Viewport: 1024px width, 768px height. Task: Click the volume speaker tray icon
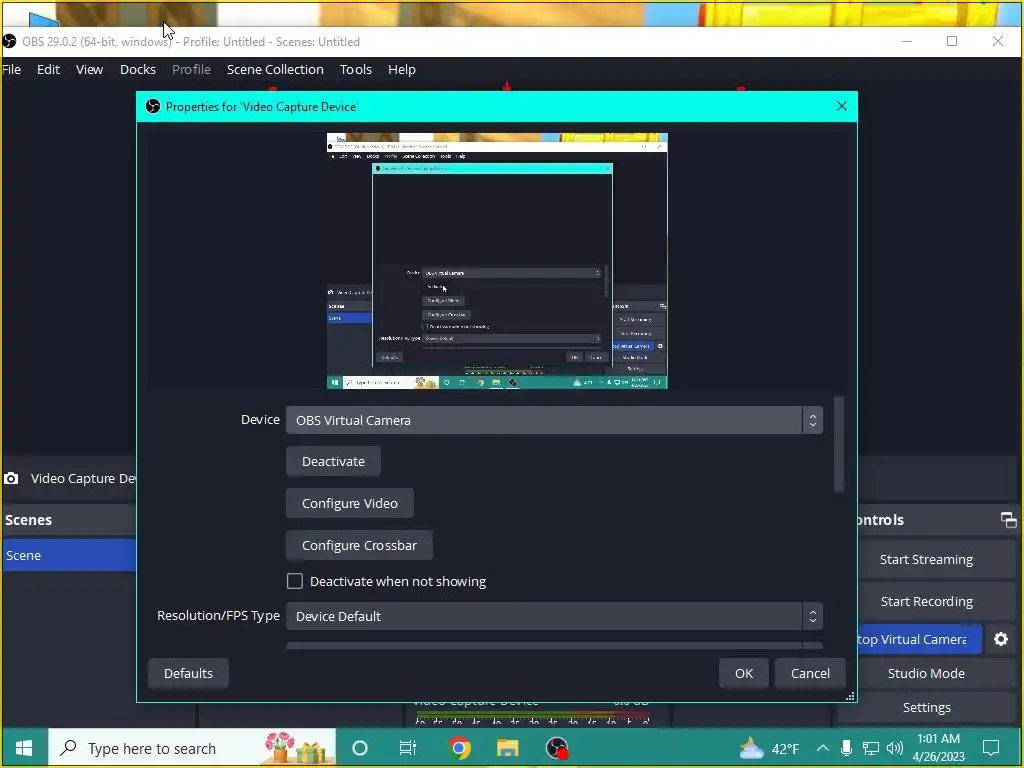click(x=895, y=748)
